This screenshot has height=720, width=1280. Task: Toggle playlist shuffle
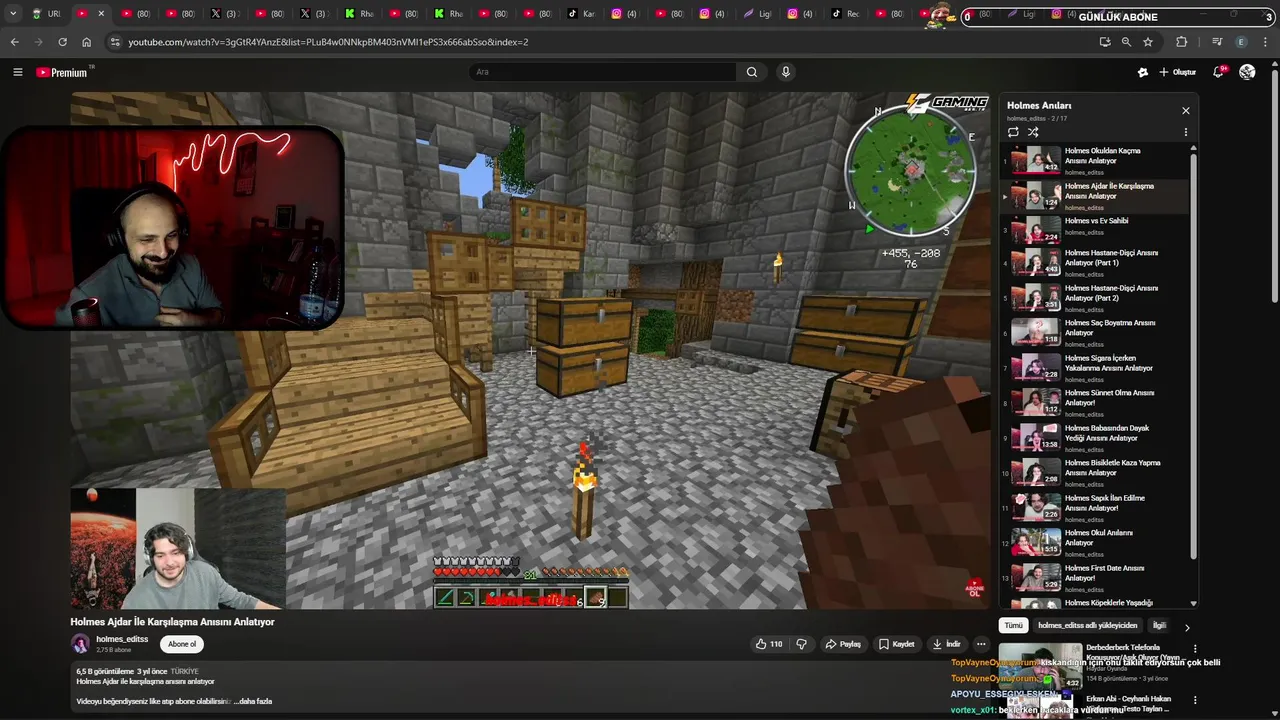click(x=1033, y=132)
